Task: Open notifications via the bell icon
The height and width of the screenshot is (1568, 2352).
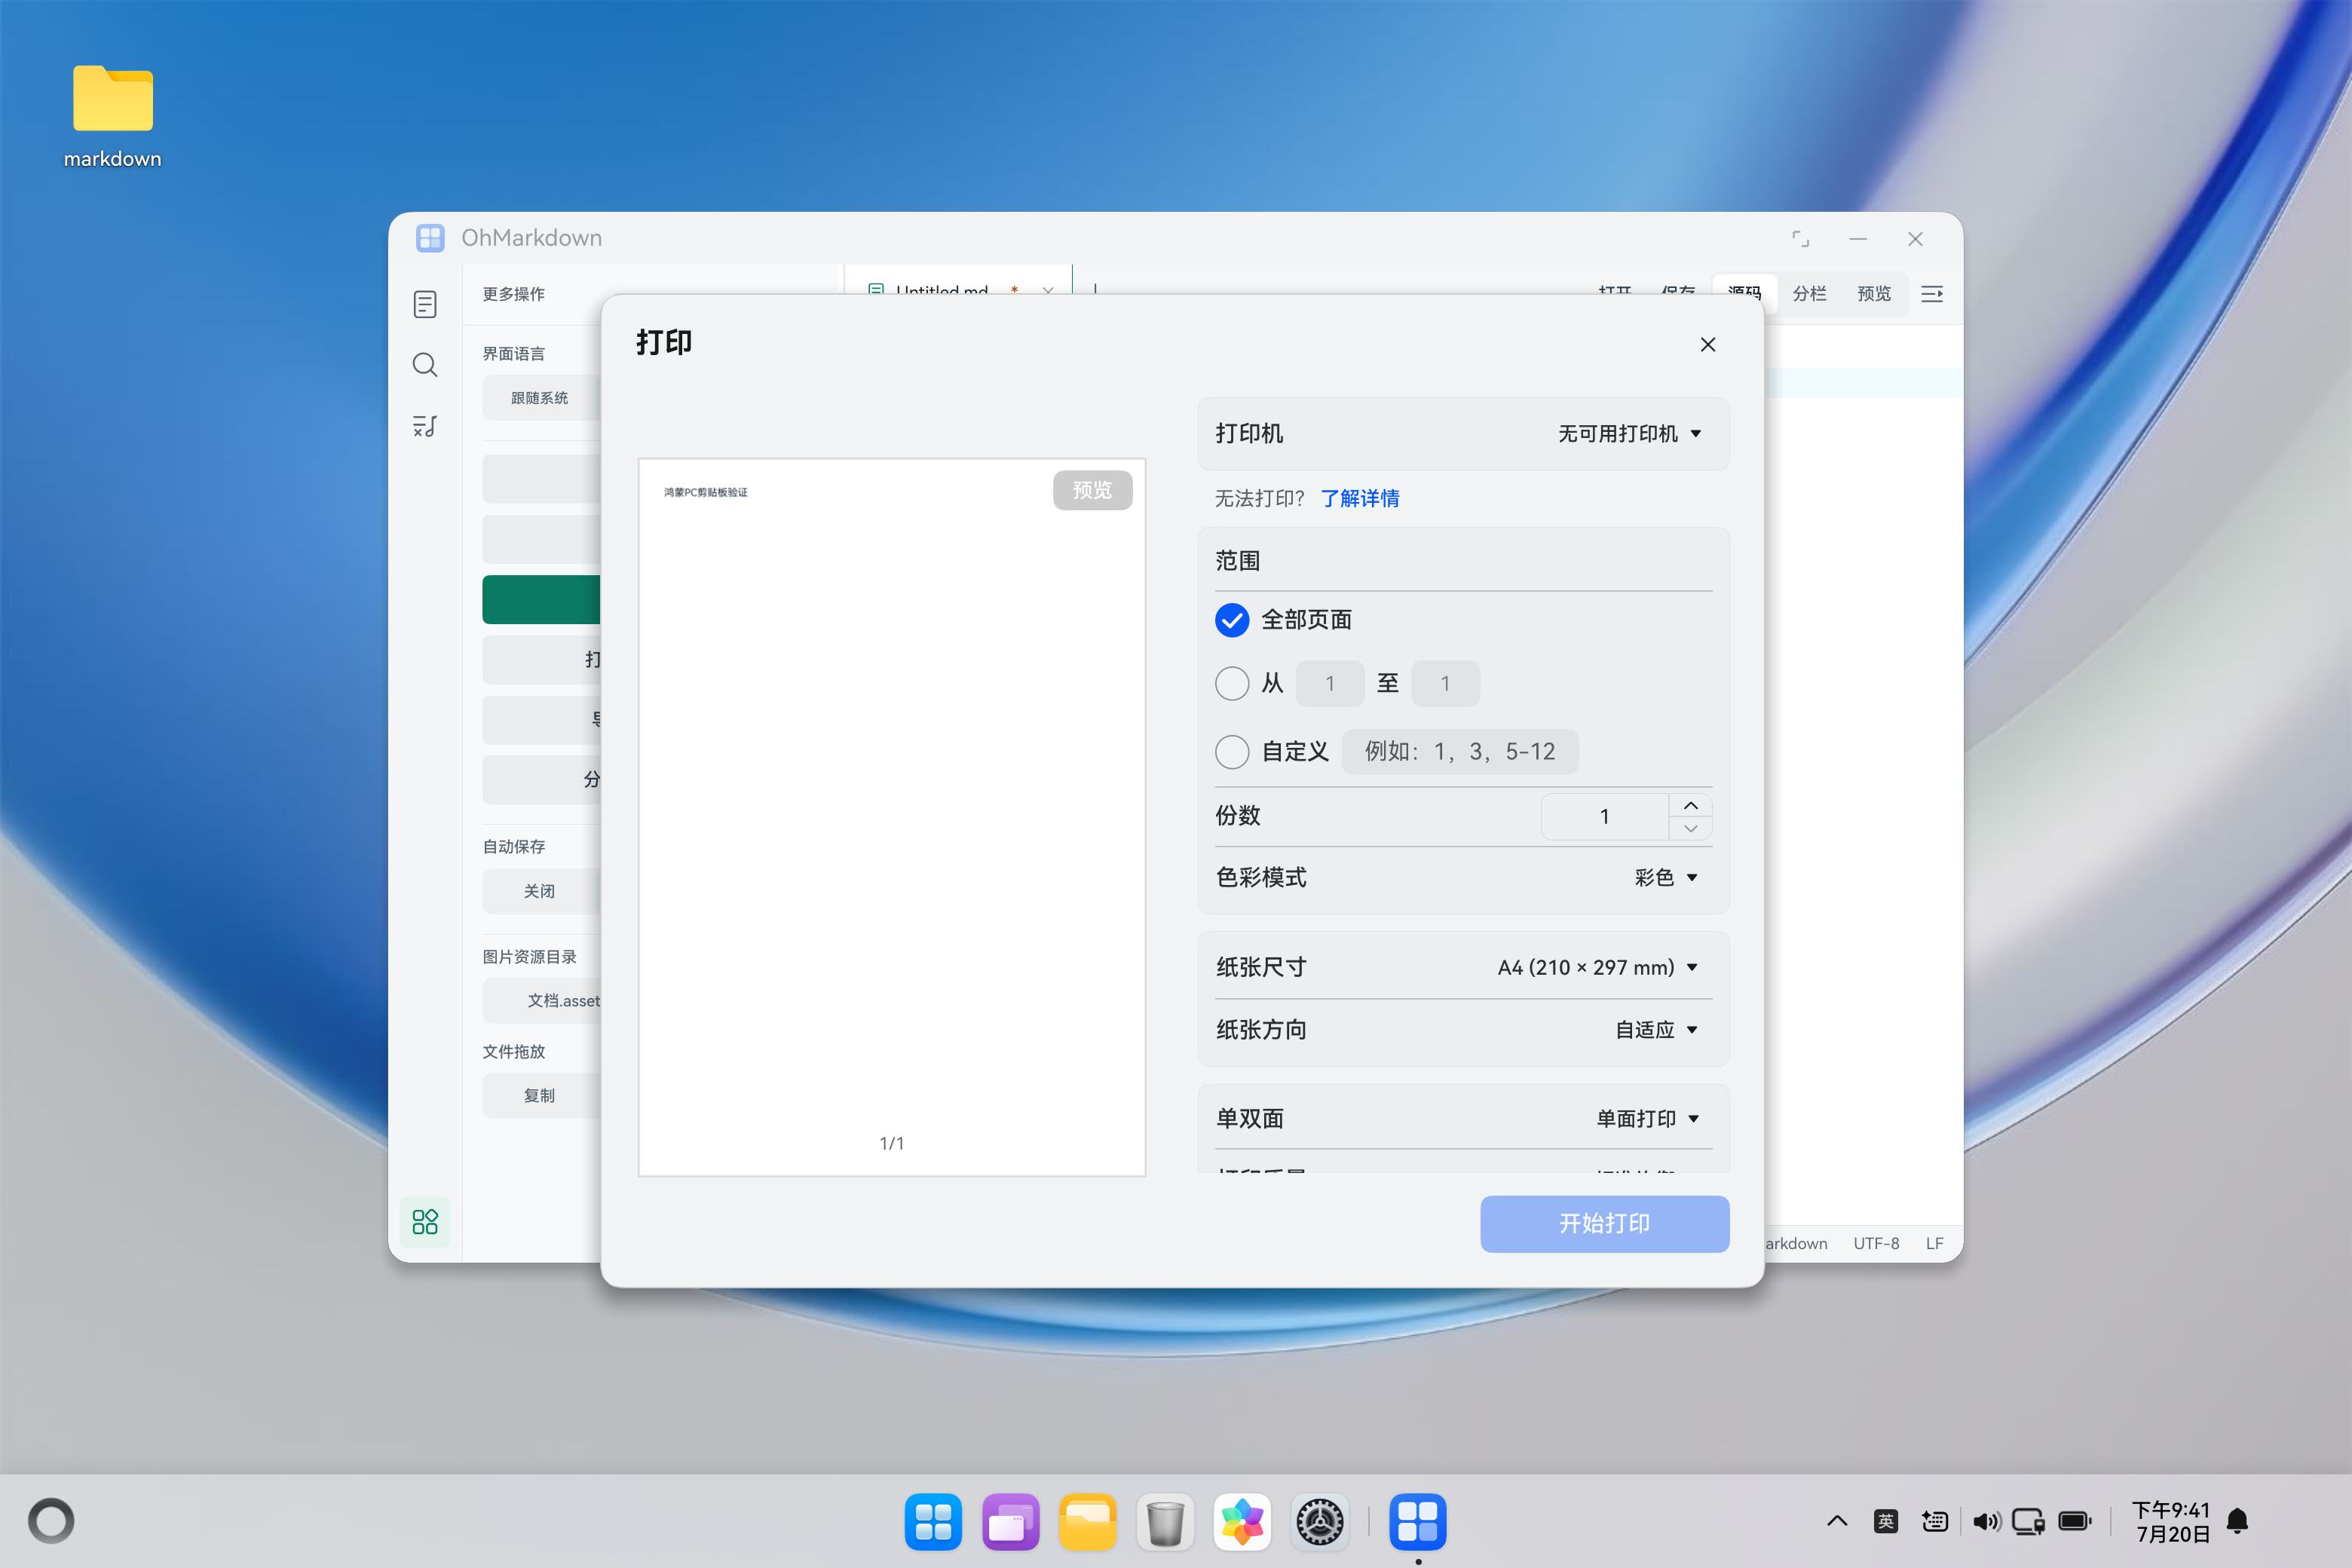Action: click(2238, 1521)
